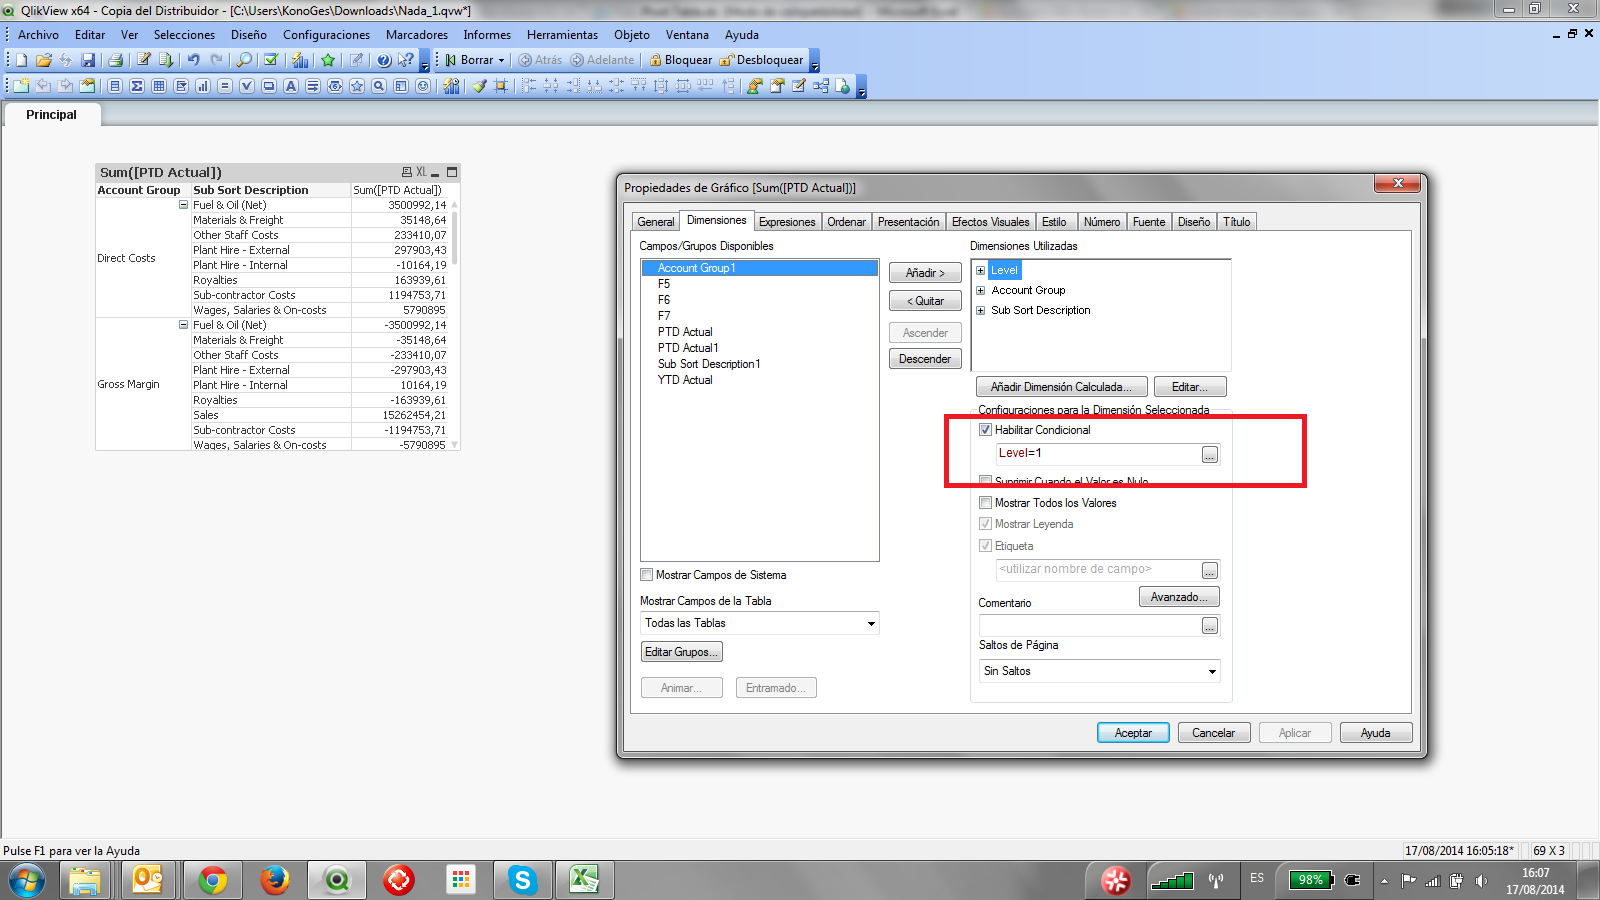Click the Bloquear lock icon
The height and width of the screenshot is (900, 1600).
click(656, 60)
